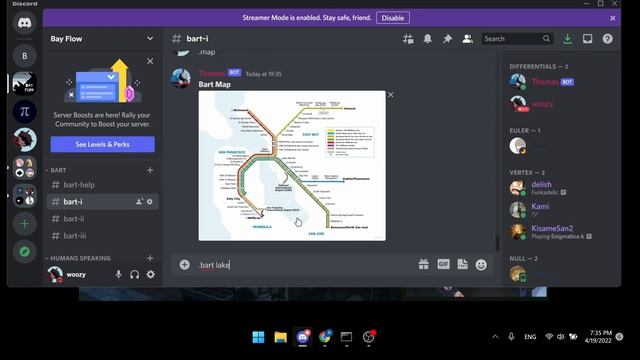The width and height of the screenshot is (640, 360).
Task: Open the Nitro gift icon
Action: pos(424,265)
